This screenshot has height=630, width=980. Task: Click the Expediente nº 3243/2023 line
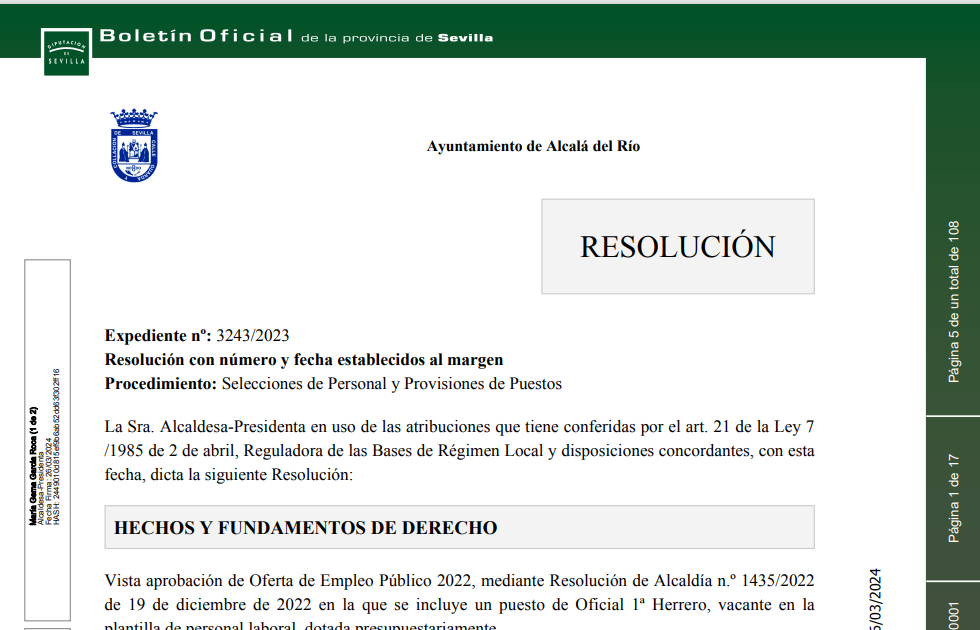[x=197, y=335]
